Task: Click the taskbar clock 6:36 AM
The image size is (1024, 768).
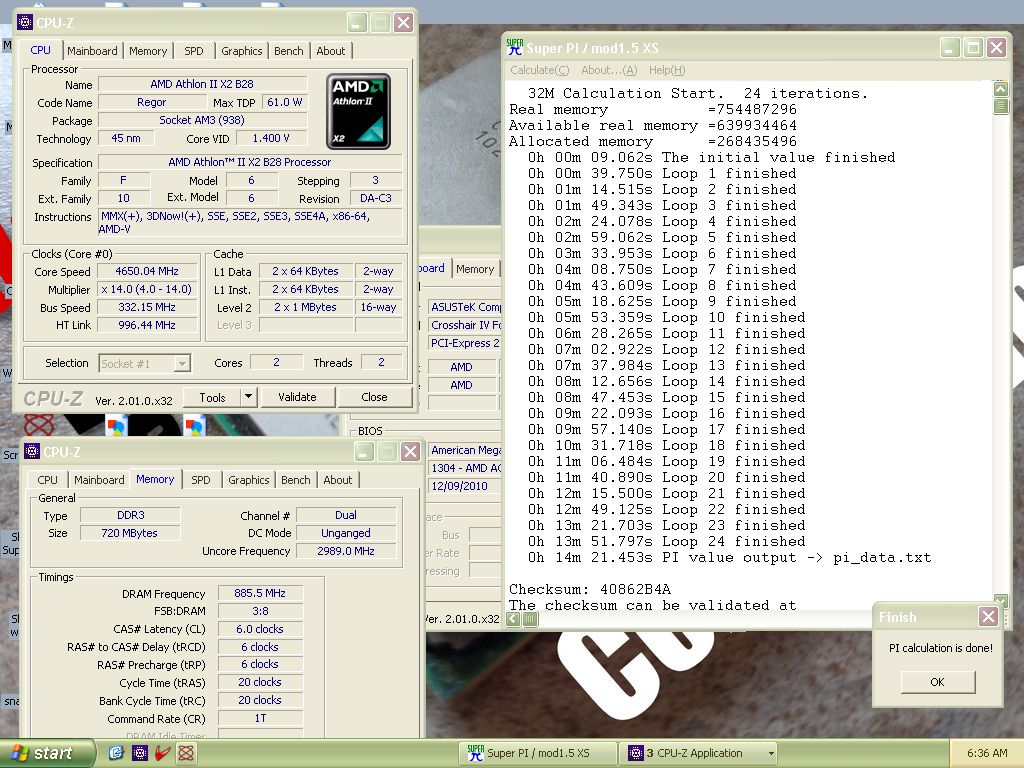Action: pos(987,753)
